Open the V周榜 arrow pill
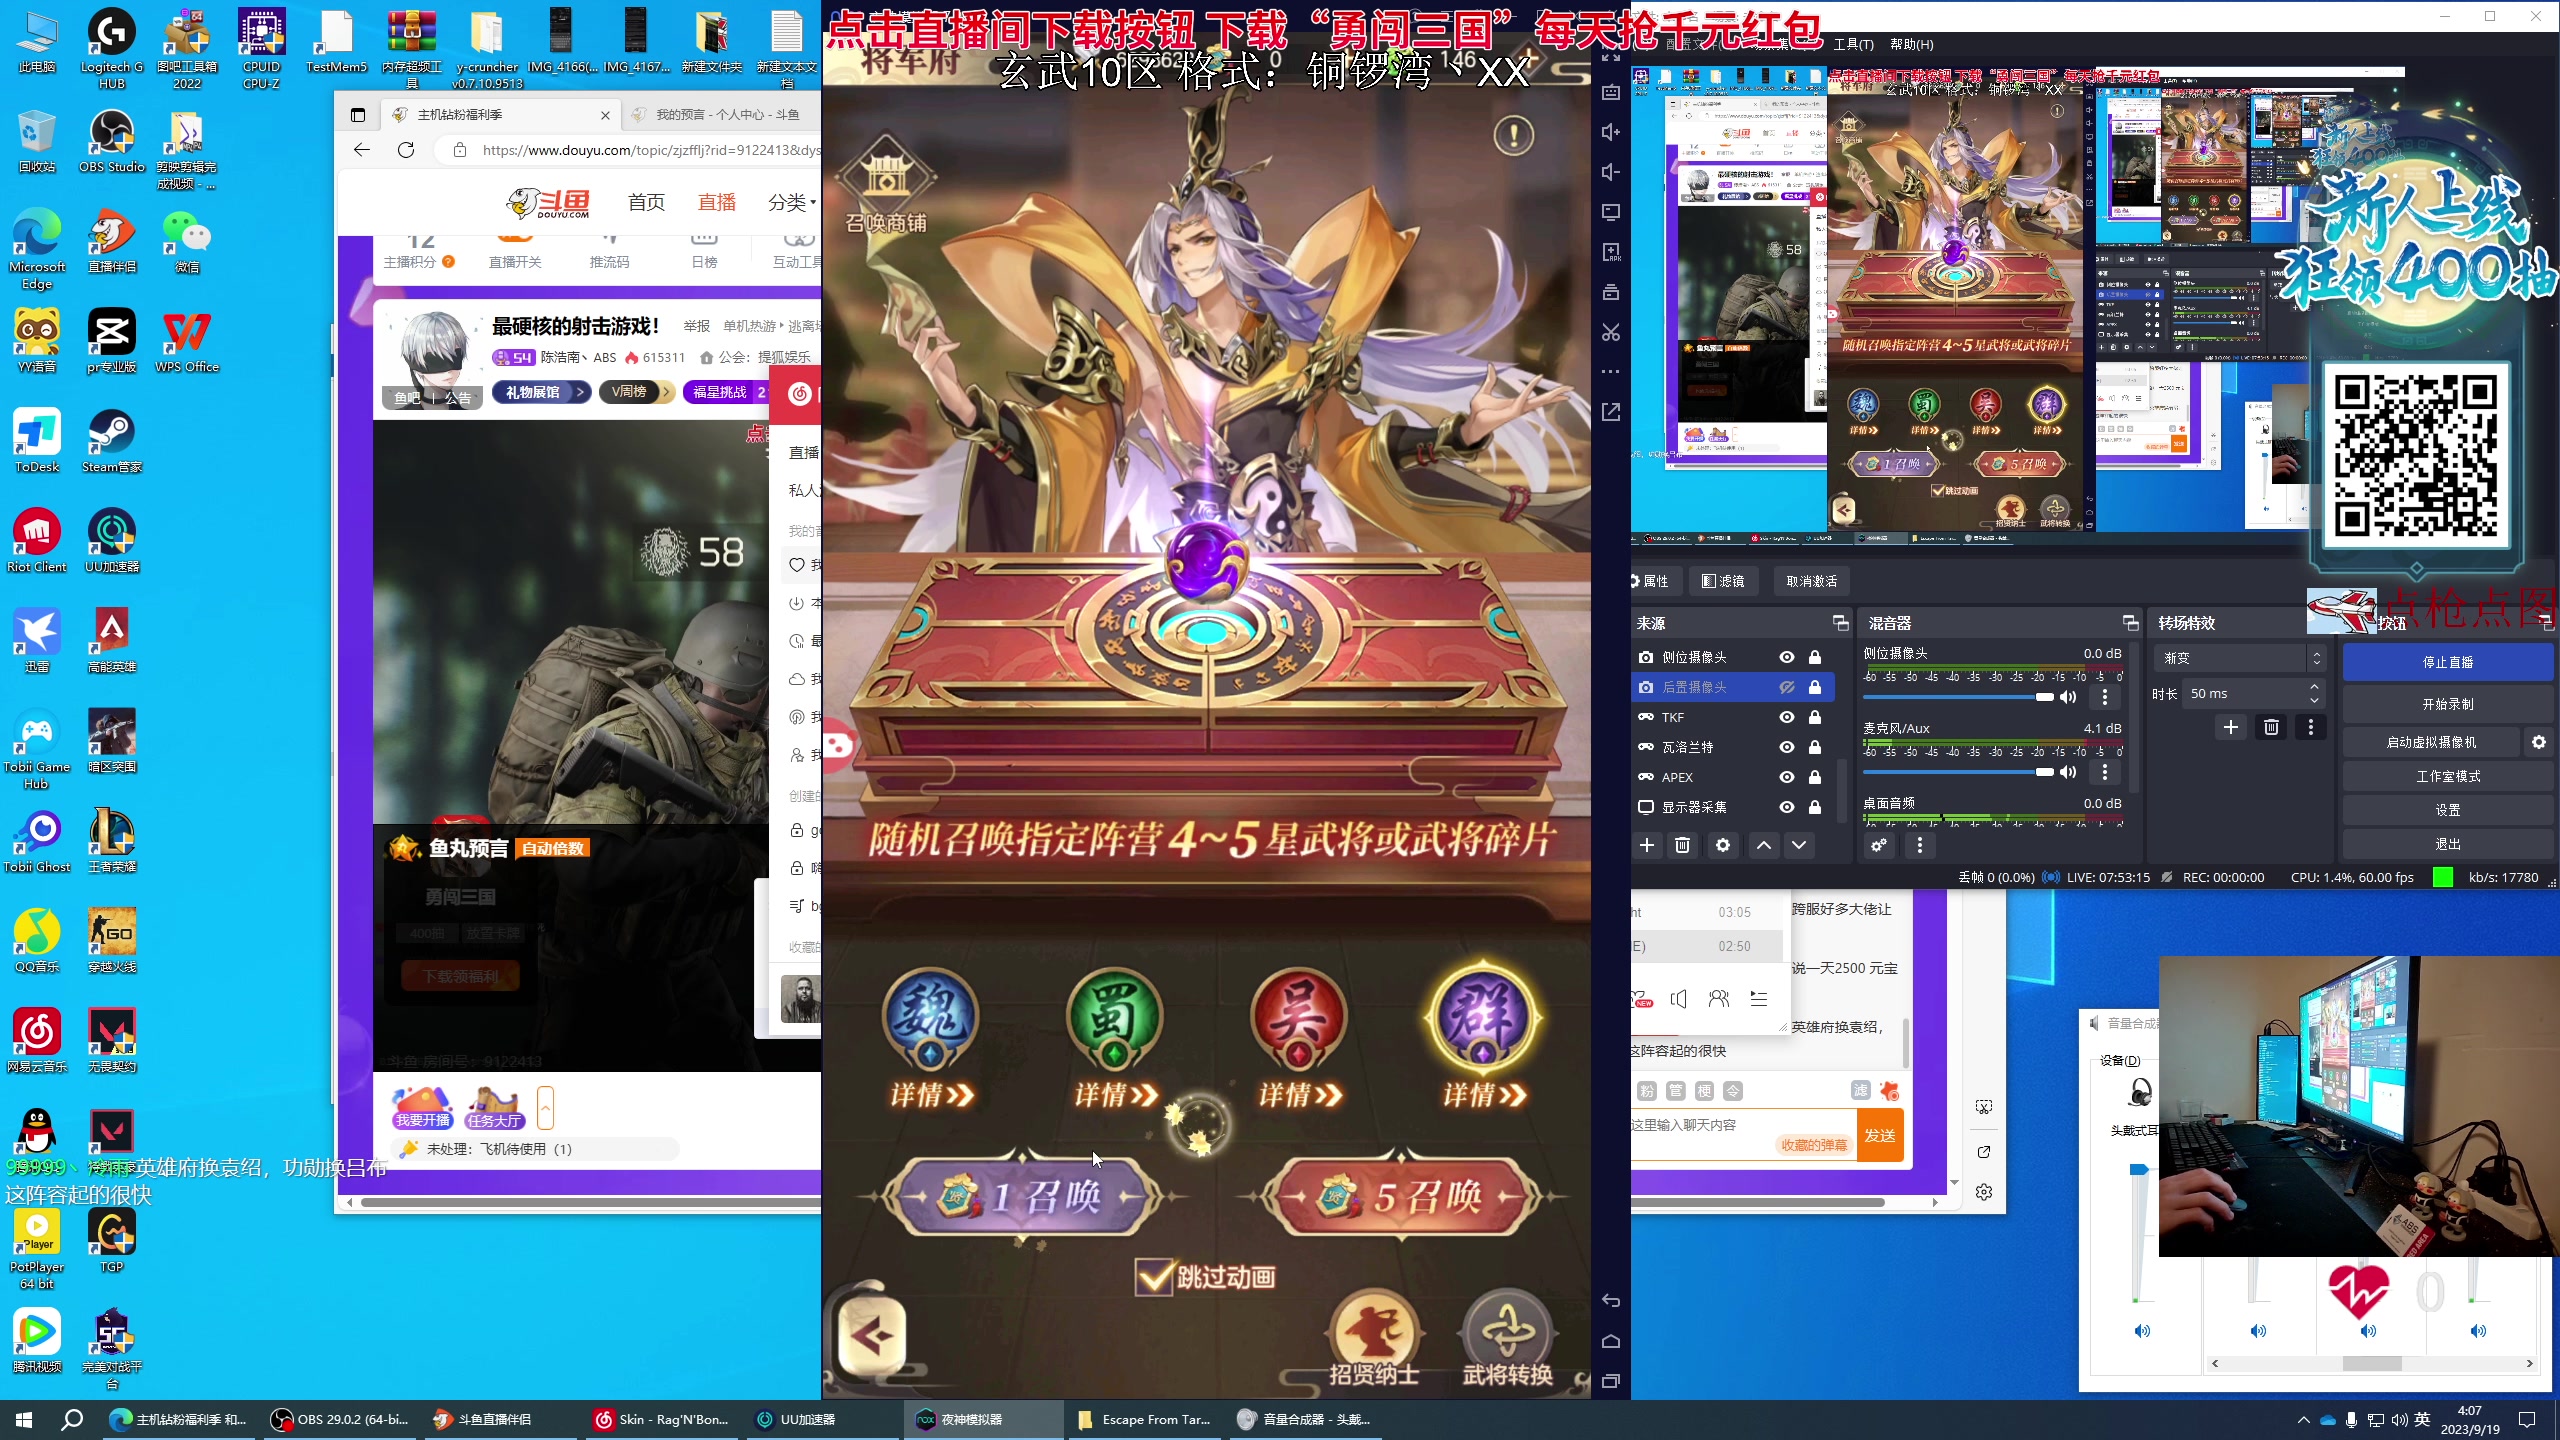 637,392
